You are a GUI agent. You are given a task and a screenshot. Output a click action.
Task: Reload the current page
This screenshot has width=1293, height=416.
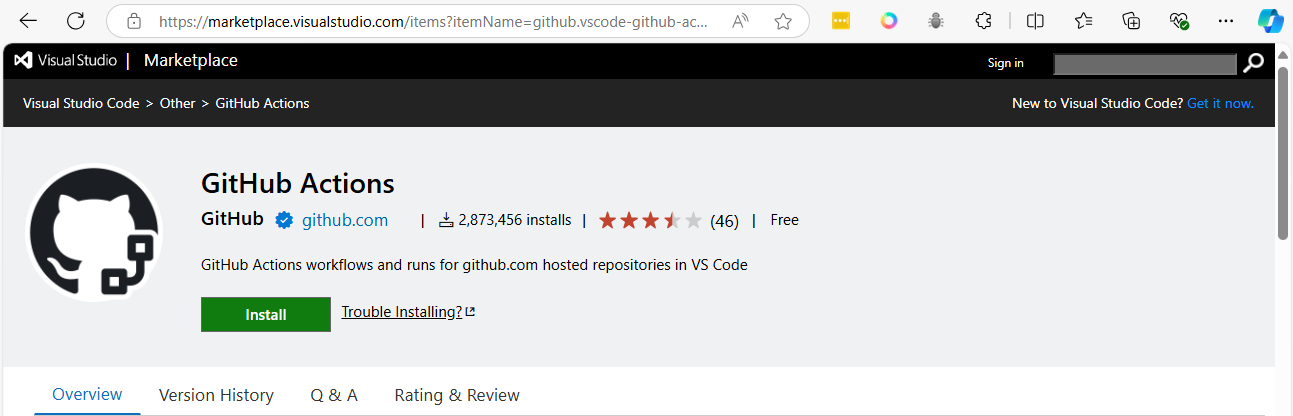[76, 21]
